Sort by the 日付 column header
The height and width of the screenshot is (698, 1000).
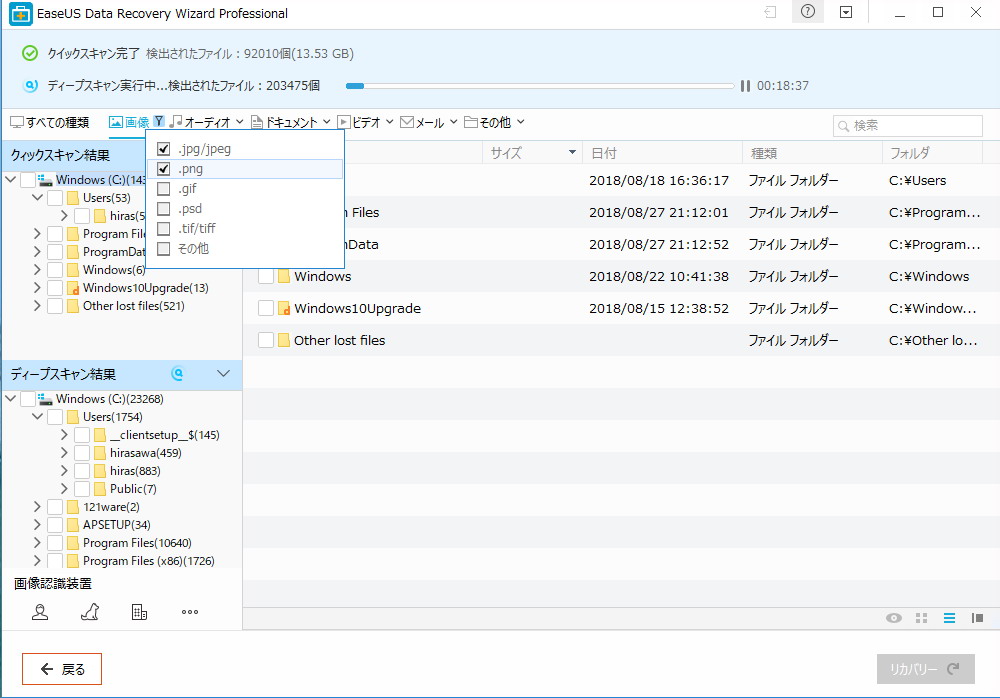click(x=603, y=153)
